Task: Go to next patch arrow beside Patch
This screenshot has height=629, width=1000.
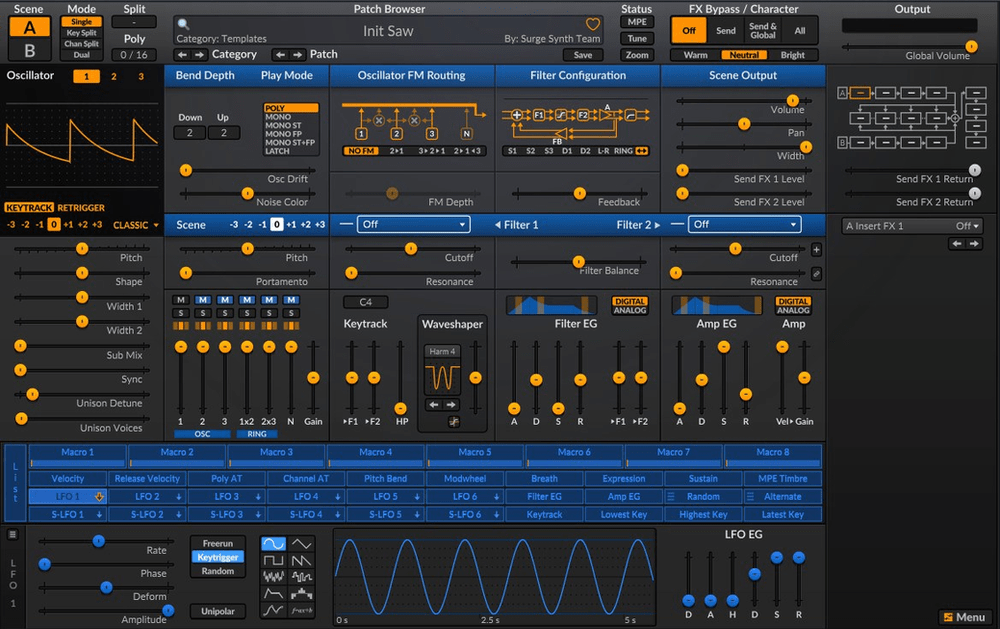Action: tap(299, 54)
